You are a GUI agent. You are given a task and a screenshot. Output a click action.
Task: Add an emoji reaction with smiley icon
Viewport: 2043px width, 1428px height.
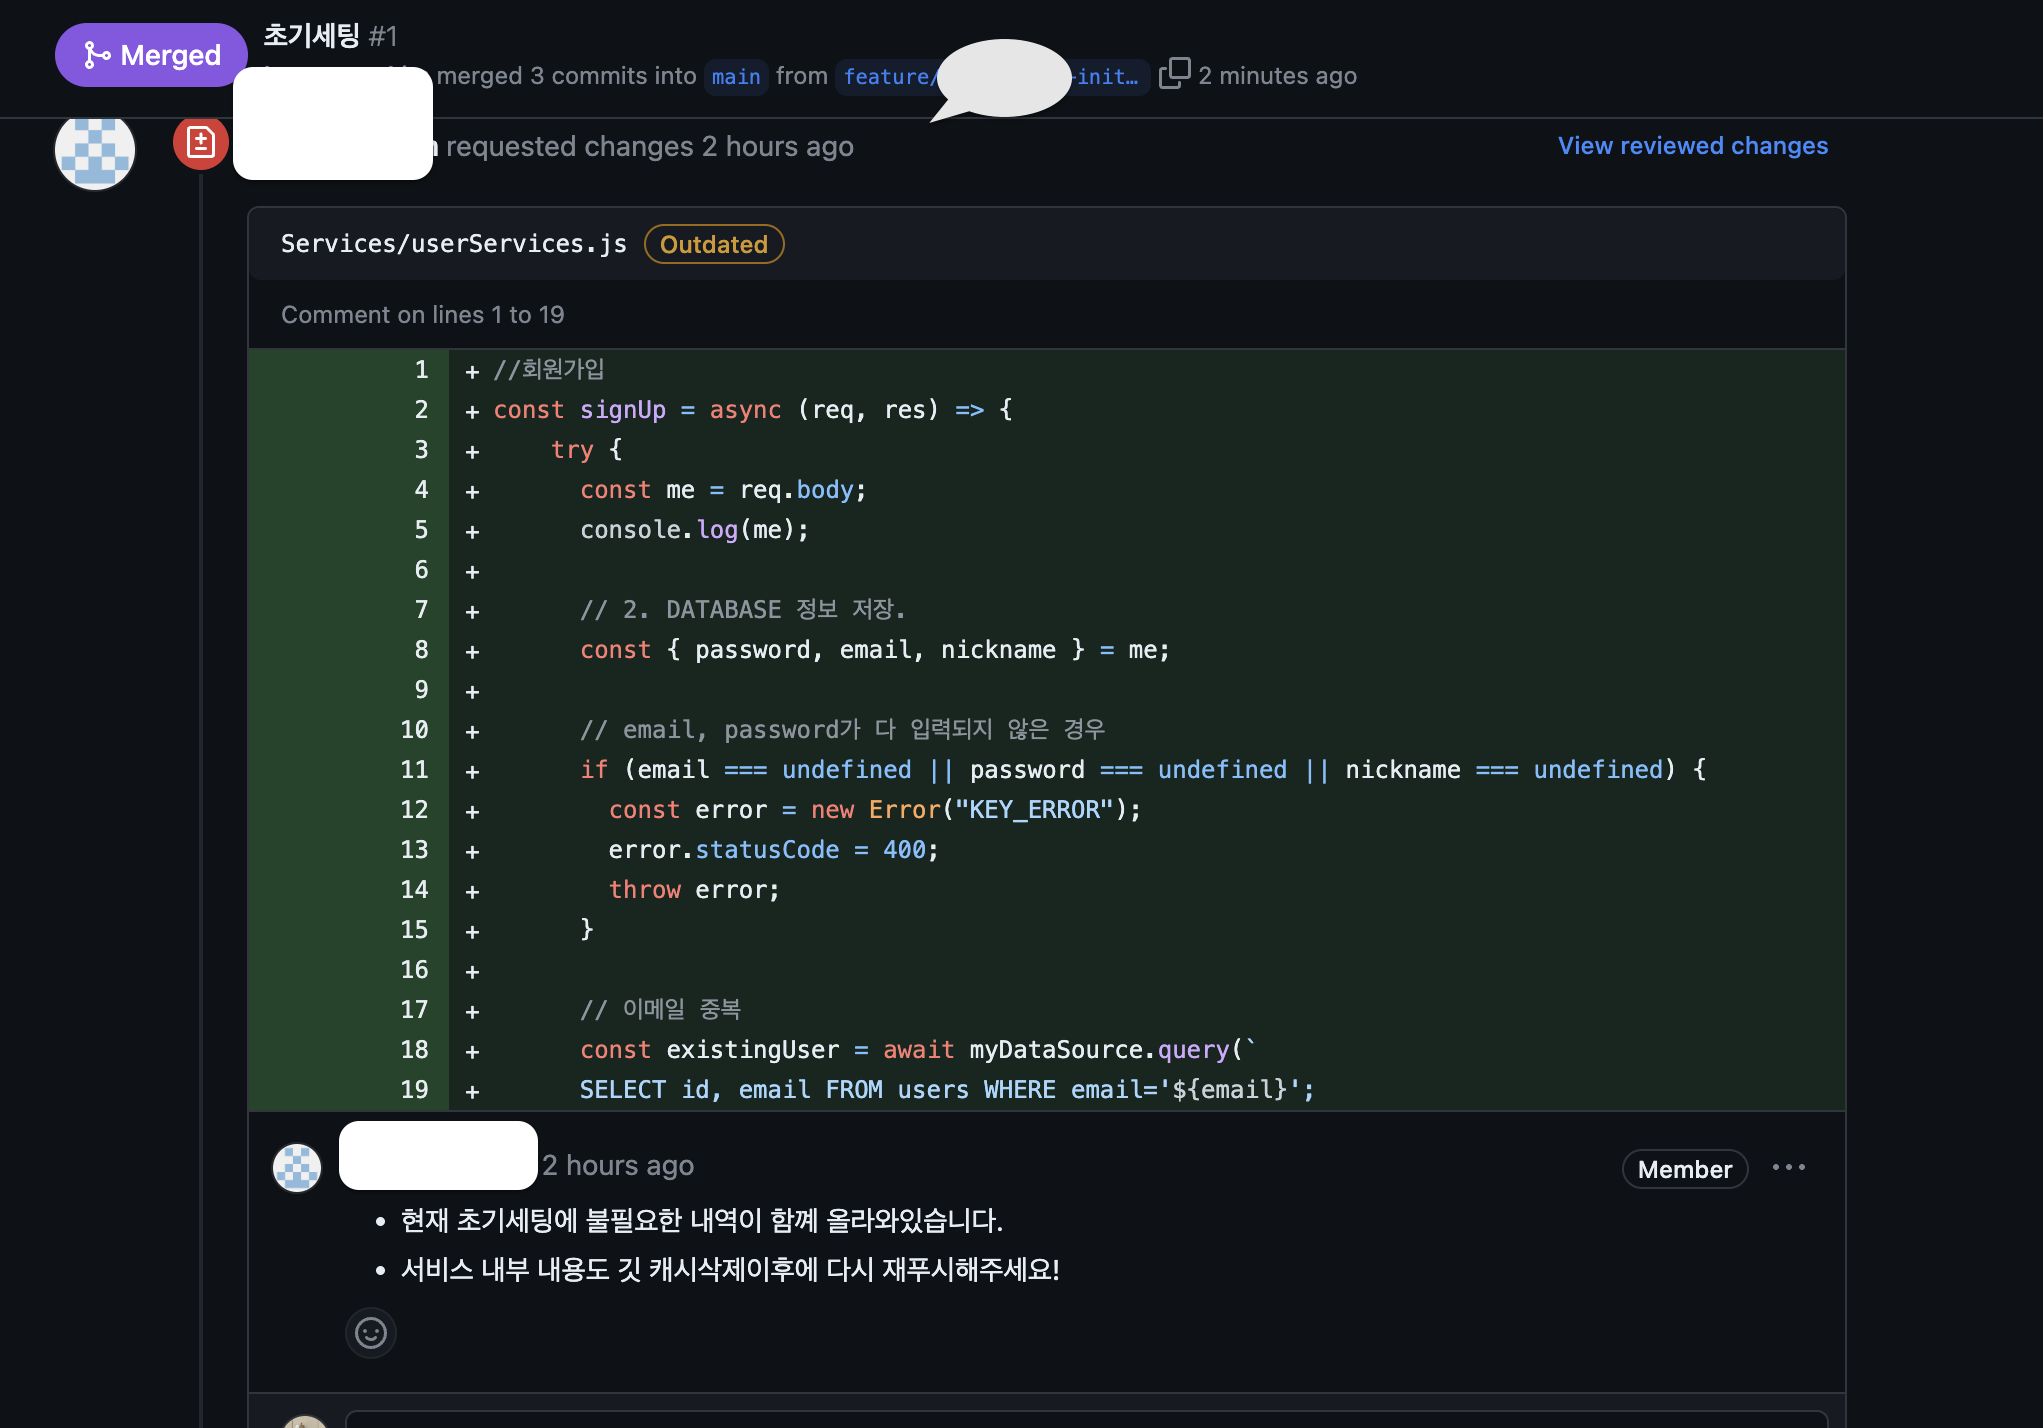371,1333
